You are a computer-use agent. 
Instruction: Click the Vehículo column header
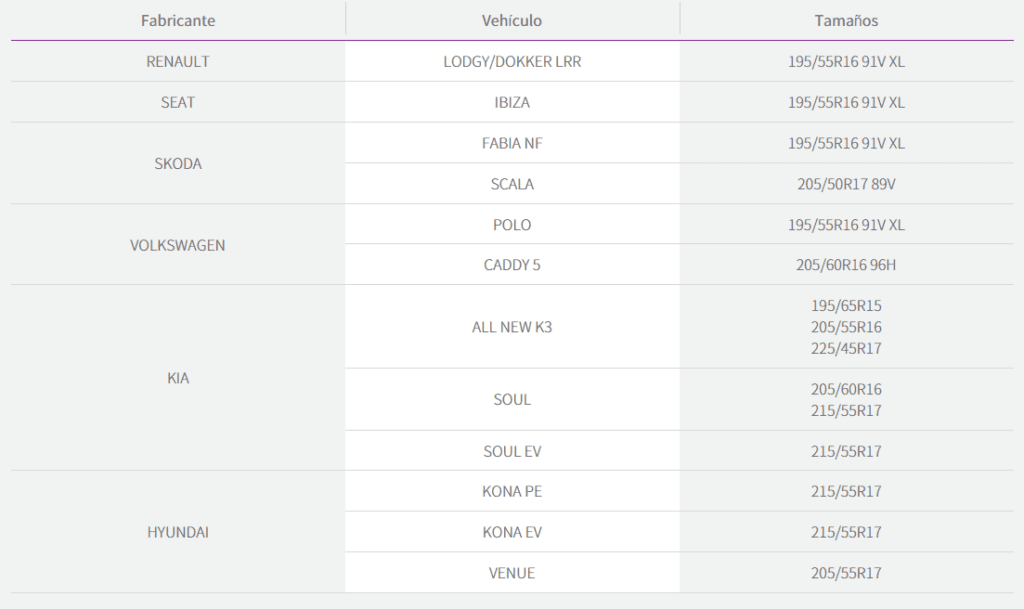pos(512,20)
